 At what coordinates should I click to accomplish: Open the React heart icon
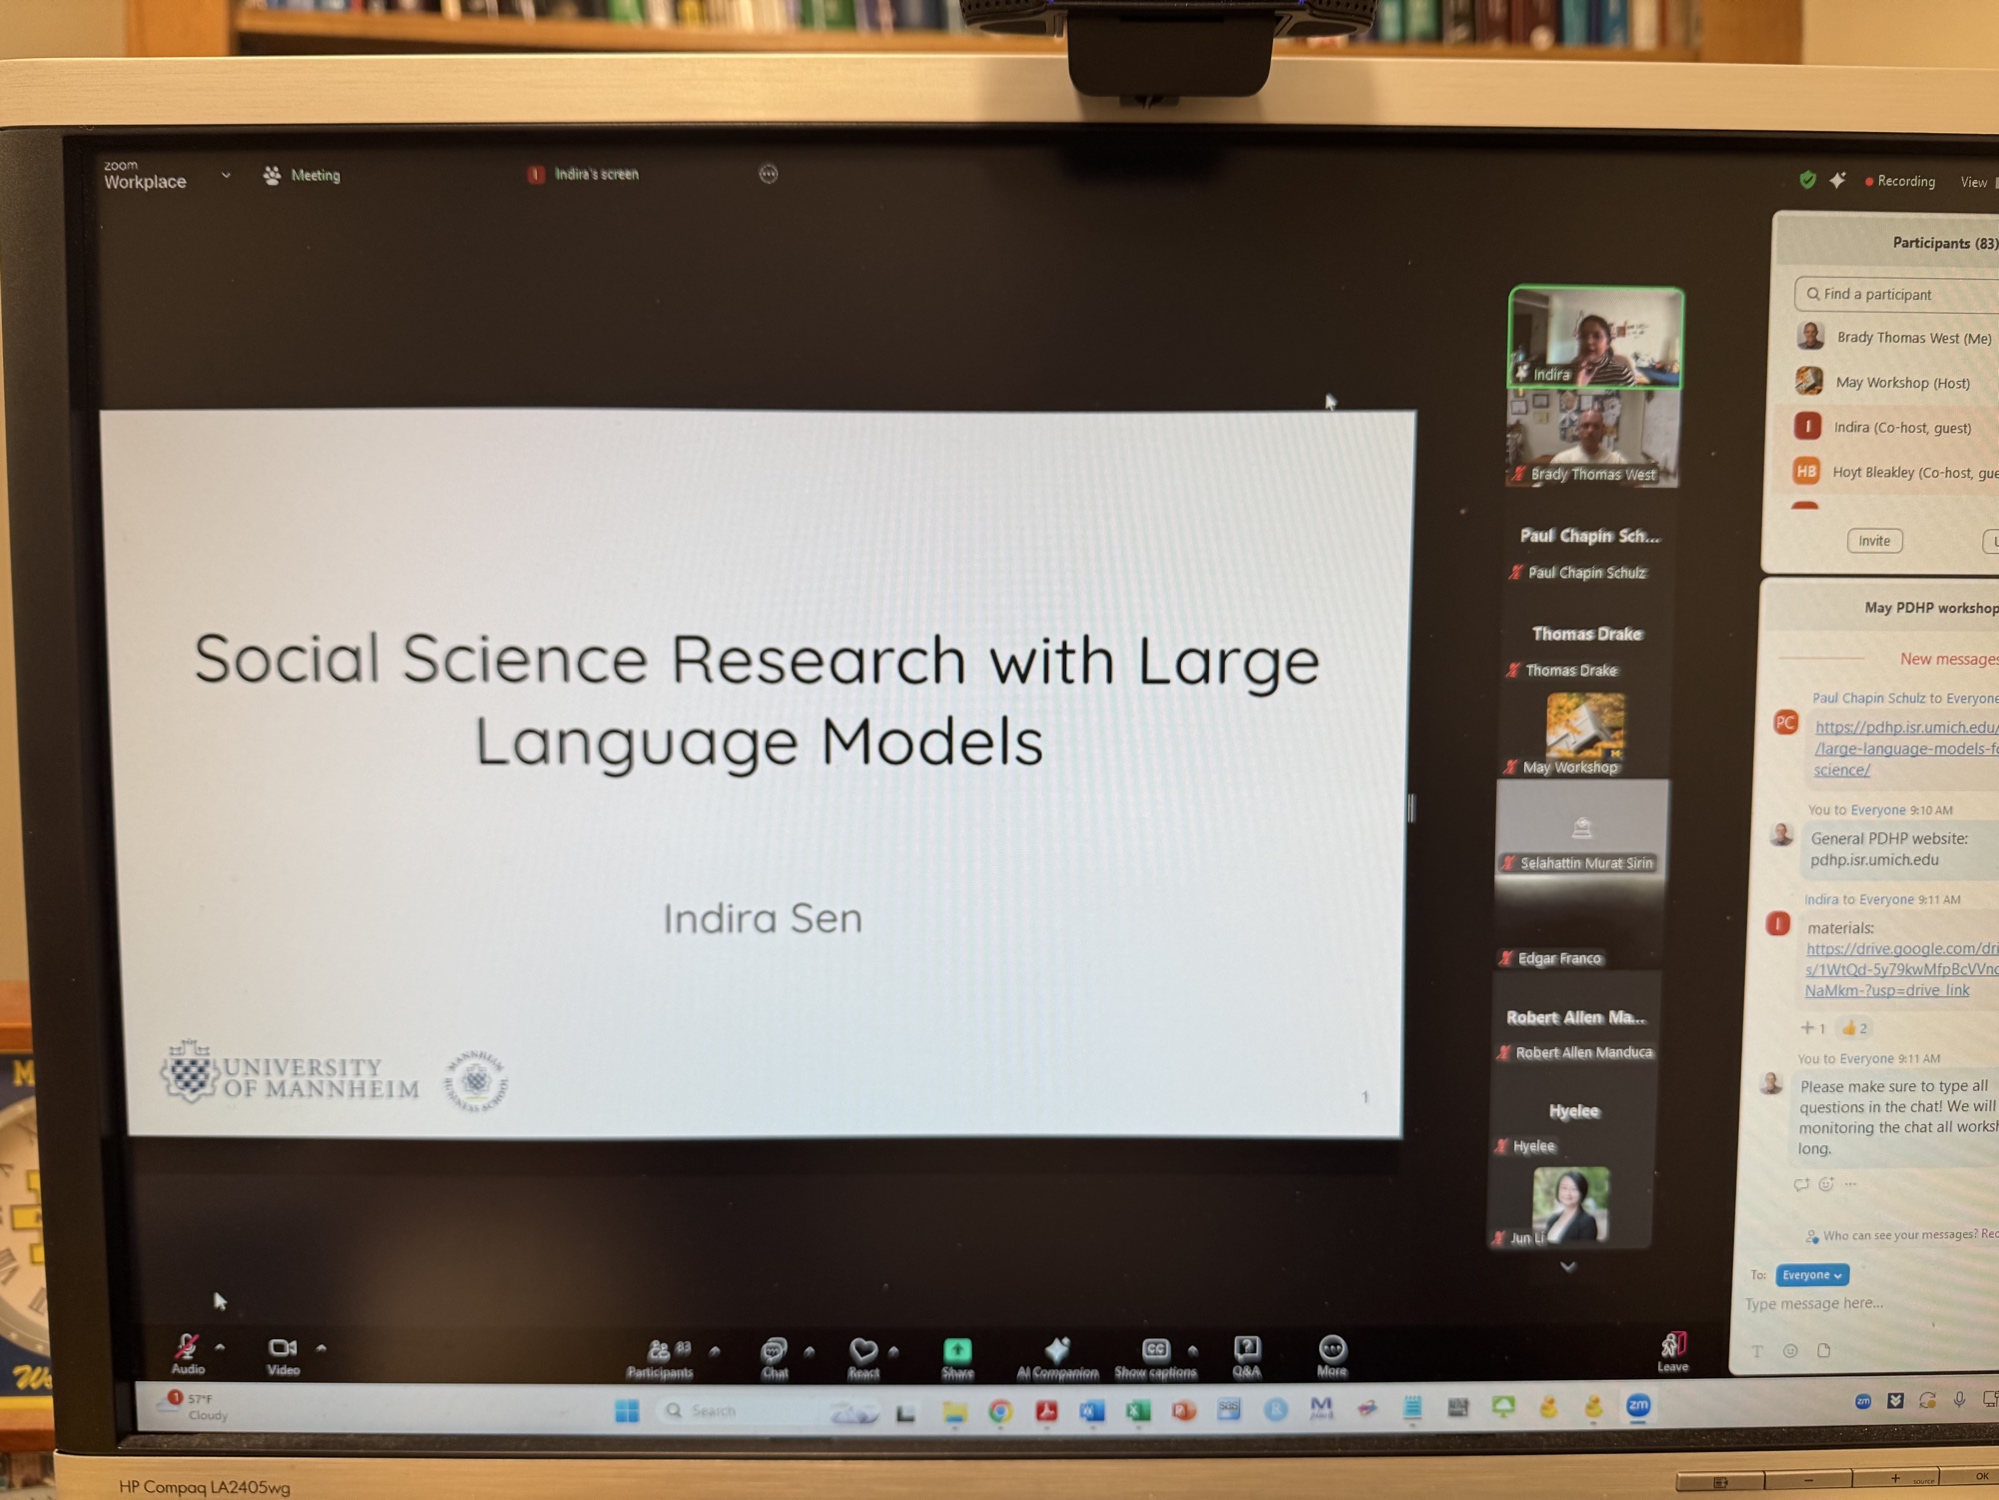(x=863, y=1352)
